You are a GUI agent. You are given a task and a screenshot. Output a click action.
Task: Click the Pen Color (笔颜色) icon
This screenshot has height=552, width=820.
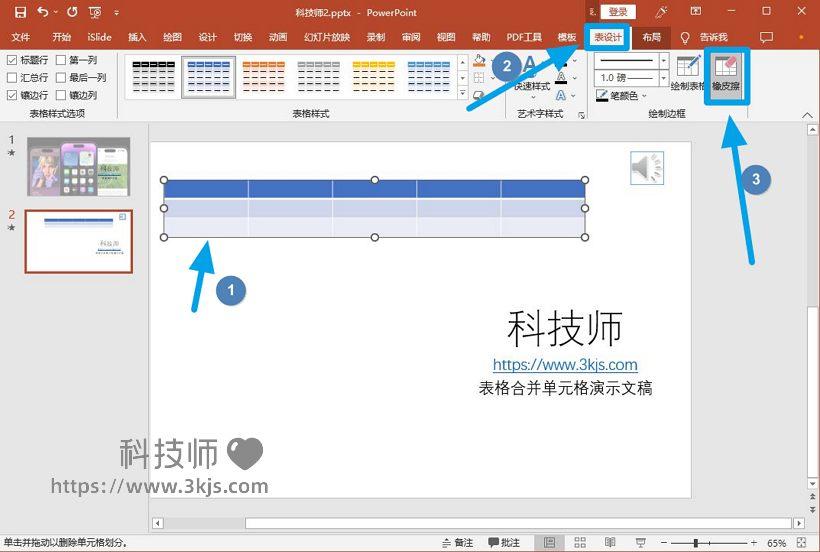(602, 95)
